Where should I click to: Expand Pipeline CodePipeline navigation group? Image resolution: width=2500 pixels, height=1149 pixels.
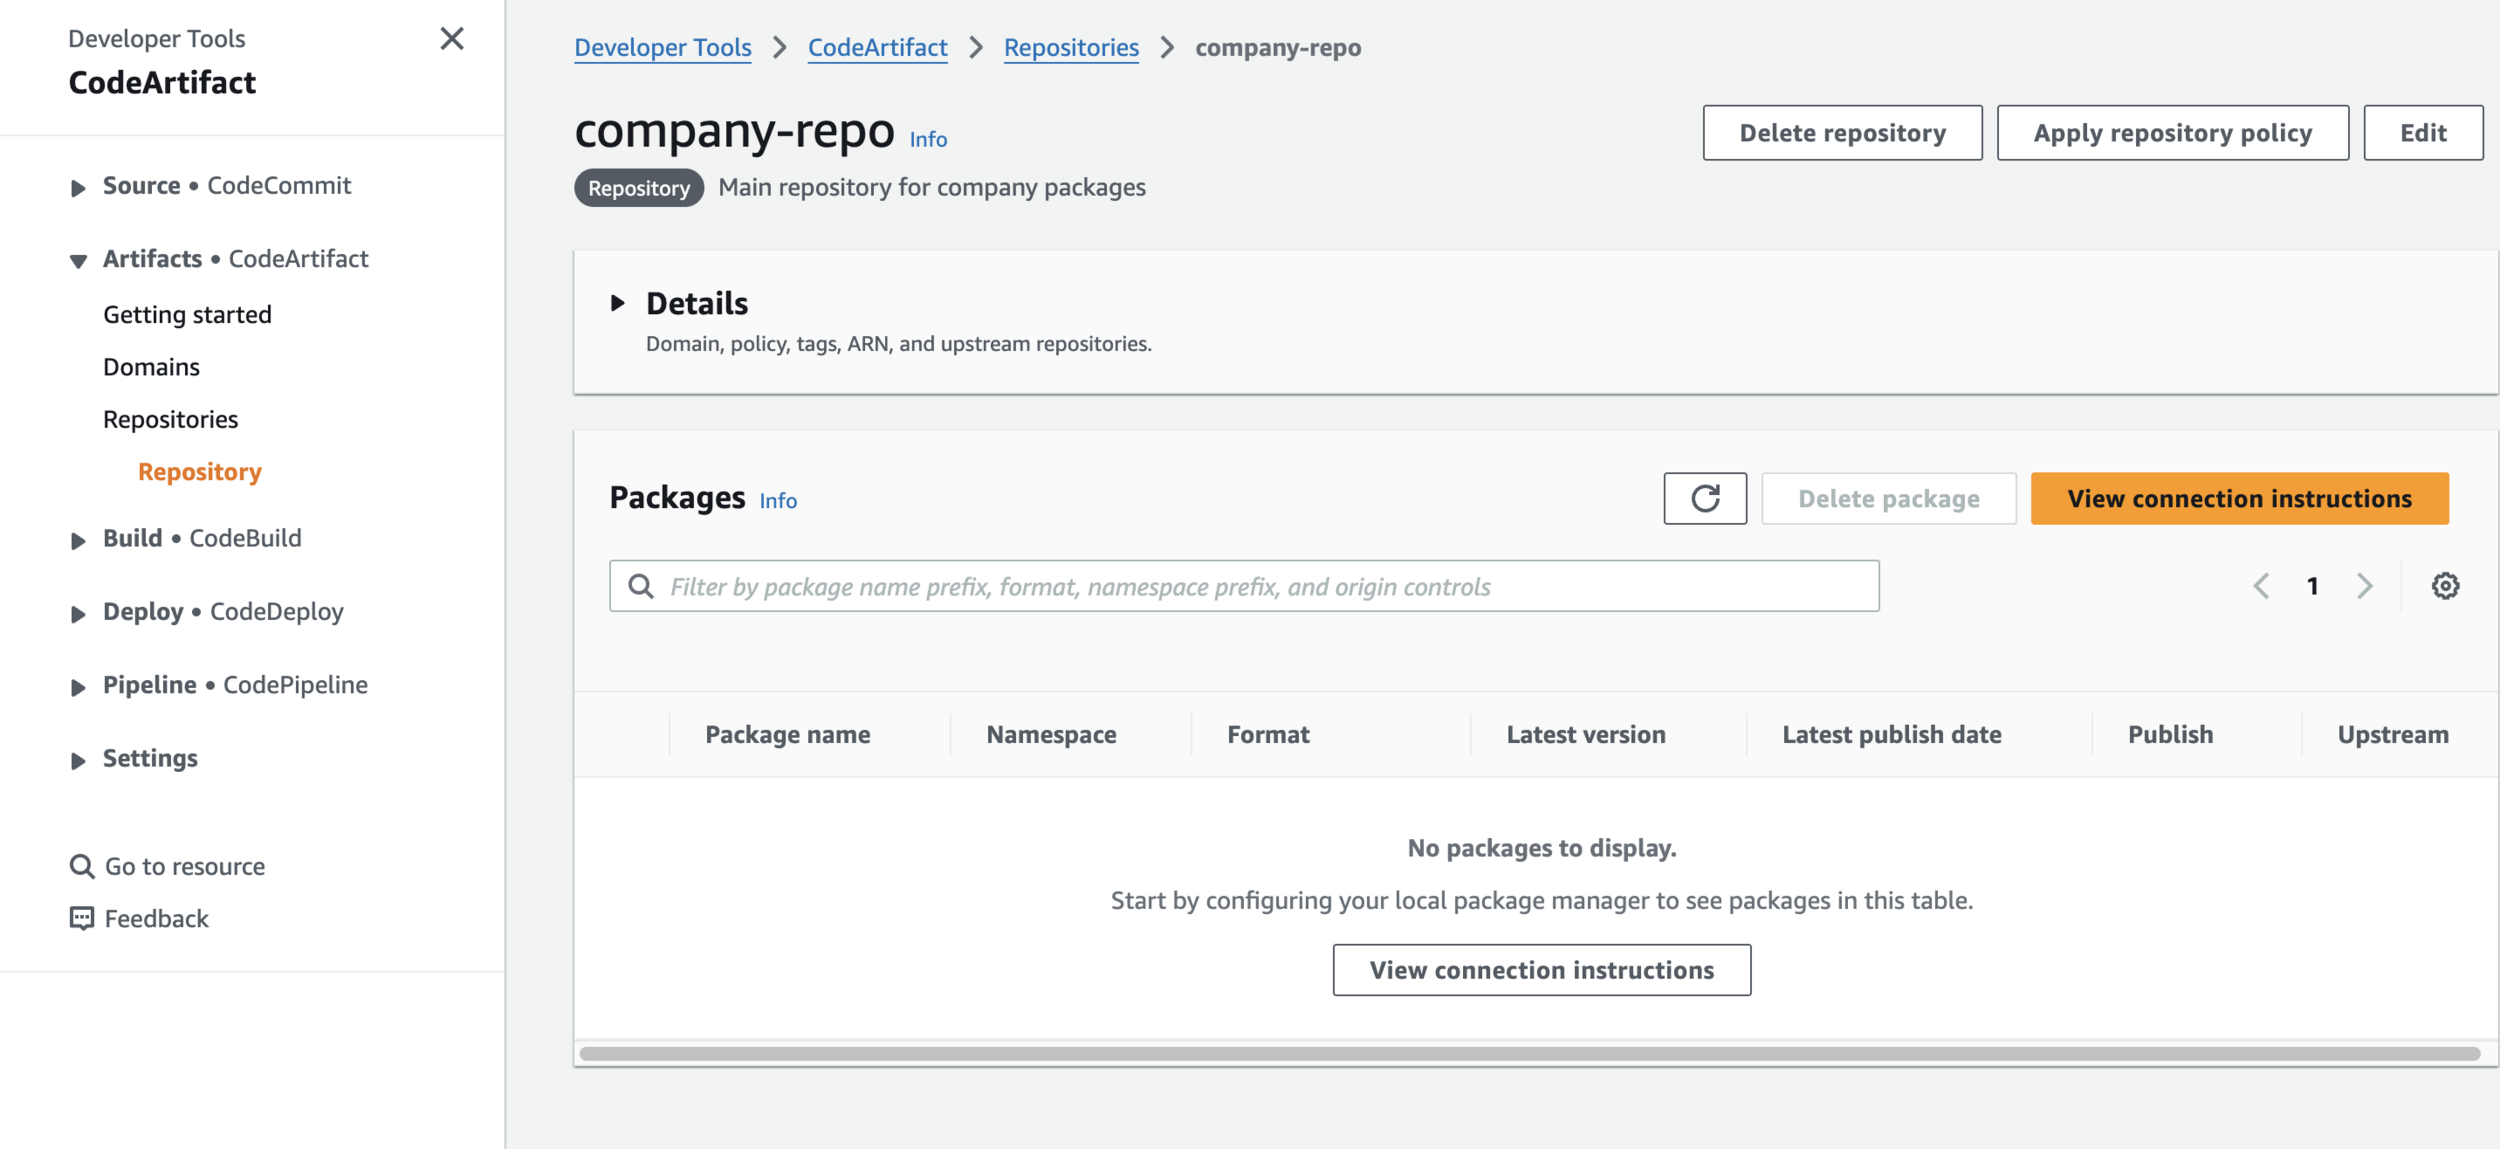[x=78, y=687]
